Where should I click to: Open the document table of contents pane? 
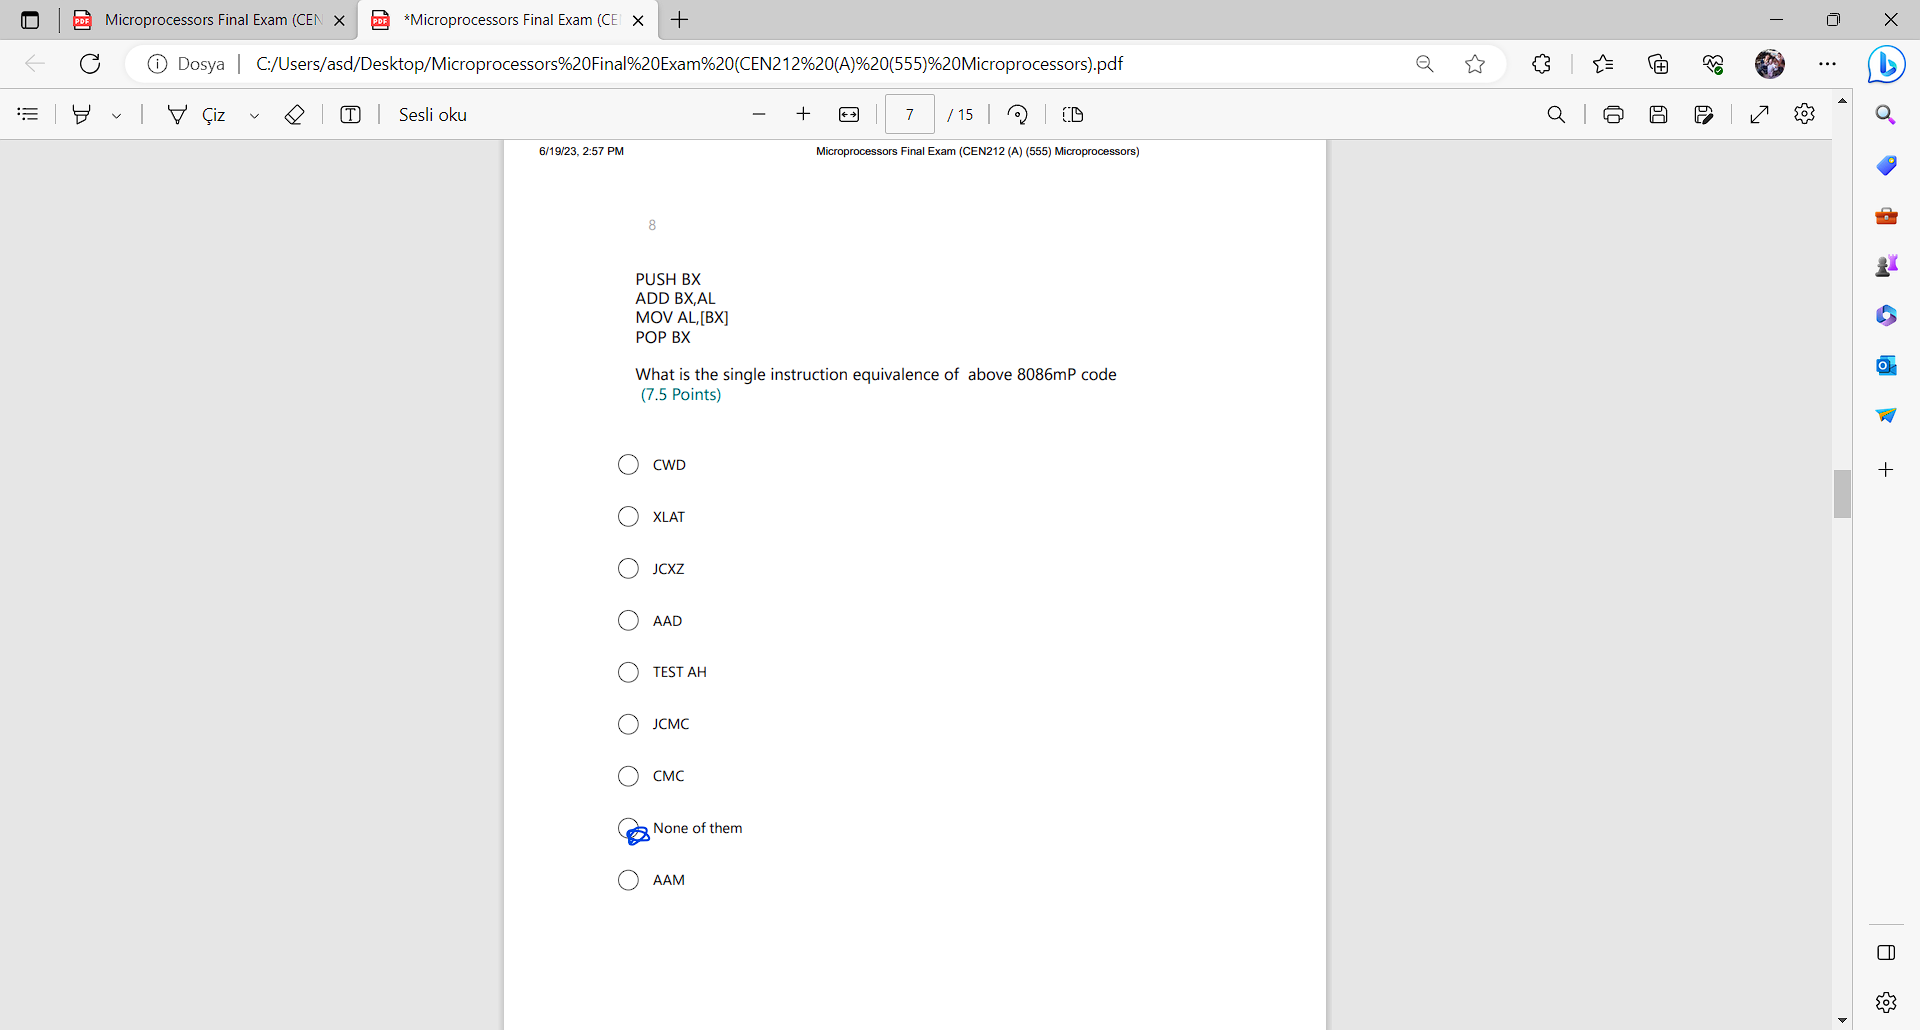[x=27, y=114]
